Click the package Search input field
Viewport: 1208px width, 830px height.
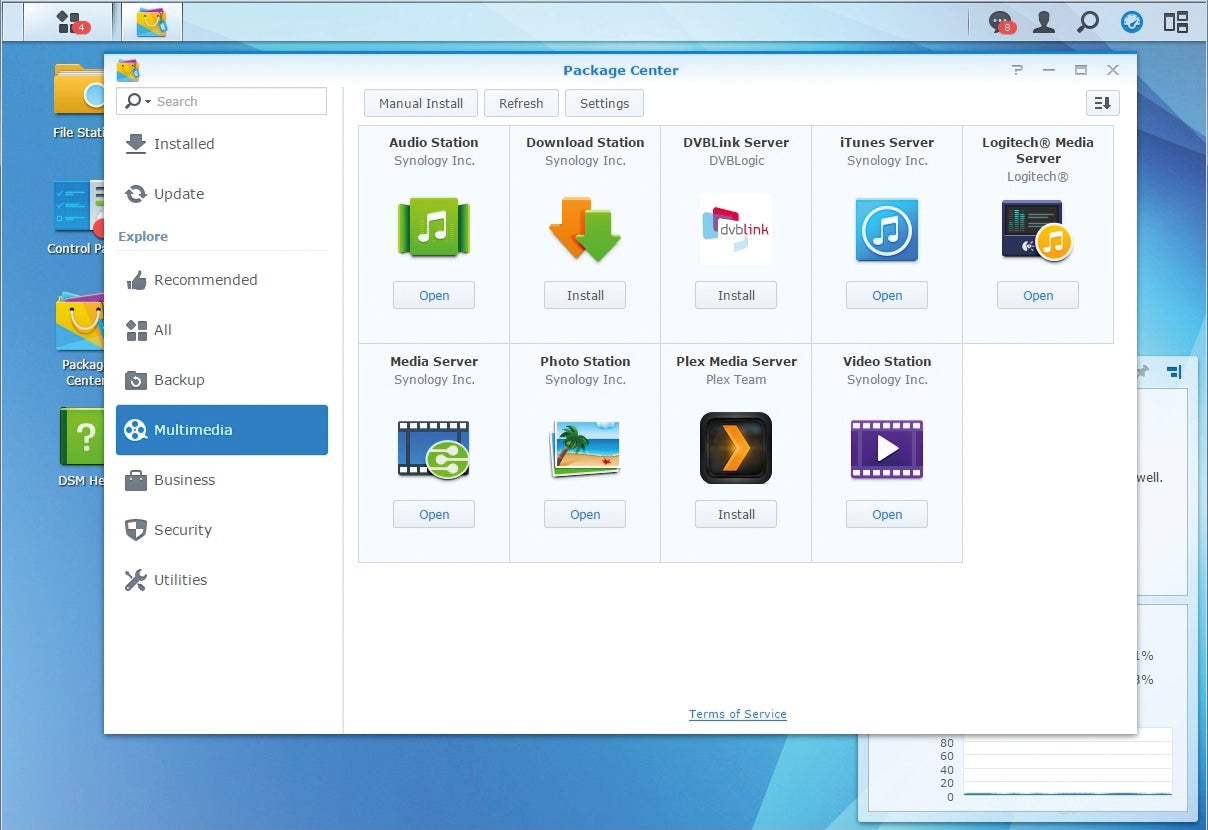(222, 101)
